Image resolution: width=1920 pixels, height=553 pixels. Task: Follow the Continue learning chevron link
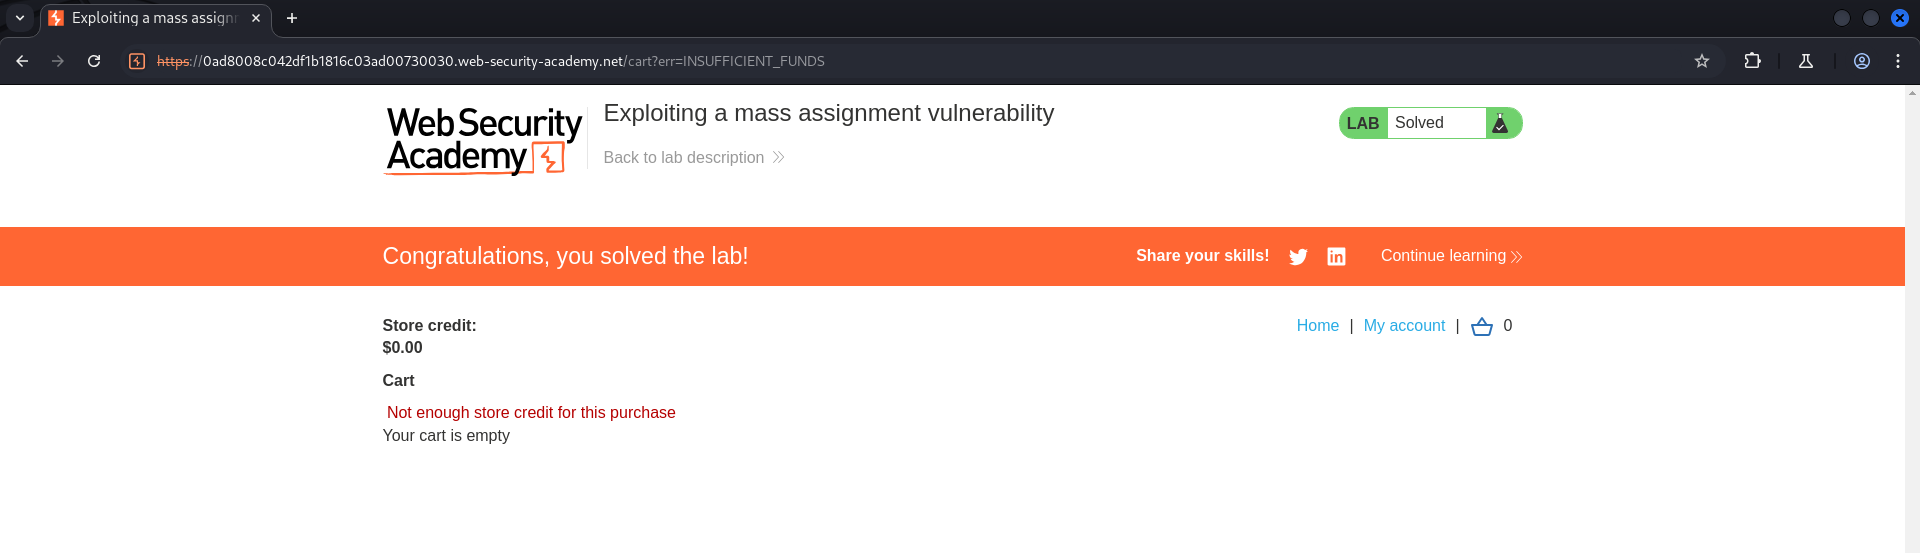tap(1451, 256)
